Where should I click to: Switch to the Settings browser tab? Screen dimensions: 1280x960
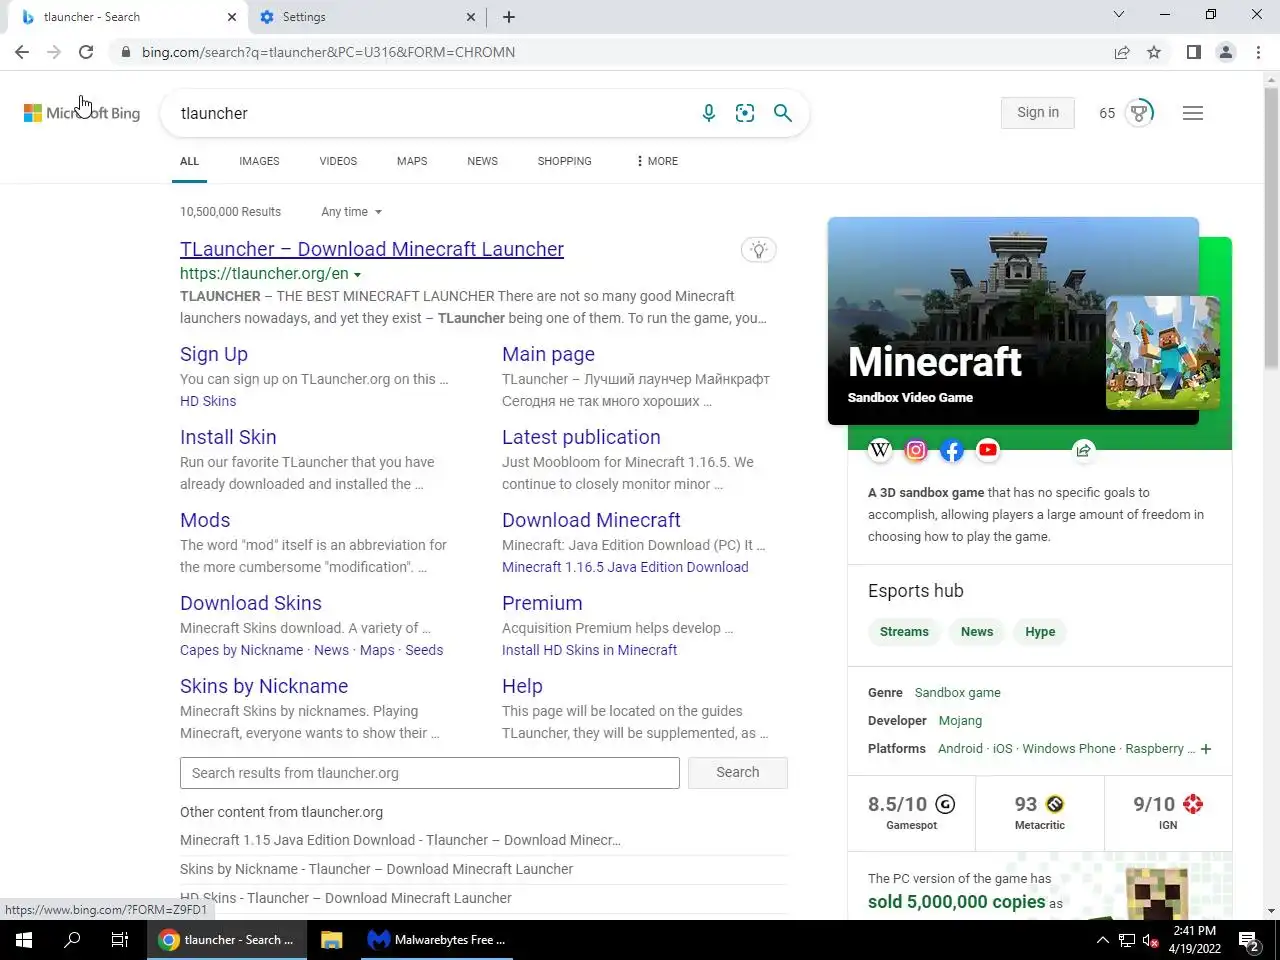click(x=365, y=17)
